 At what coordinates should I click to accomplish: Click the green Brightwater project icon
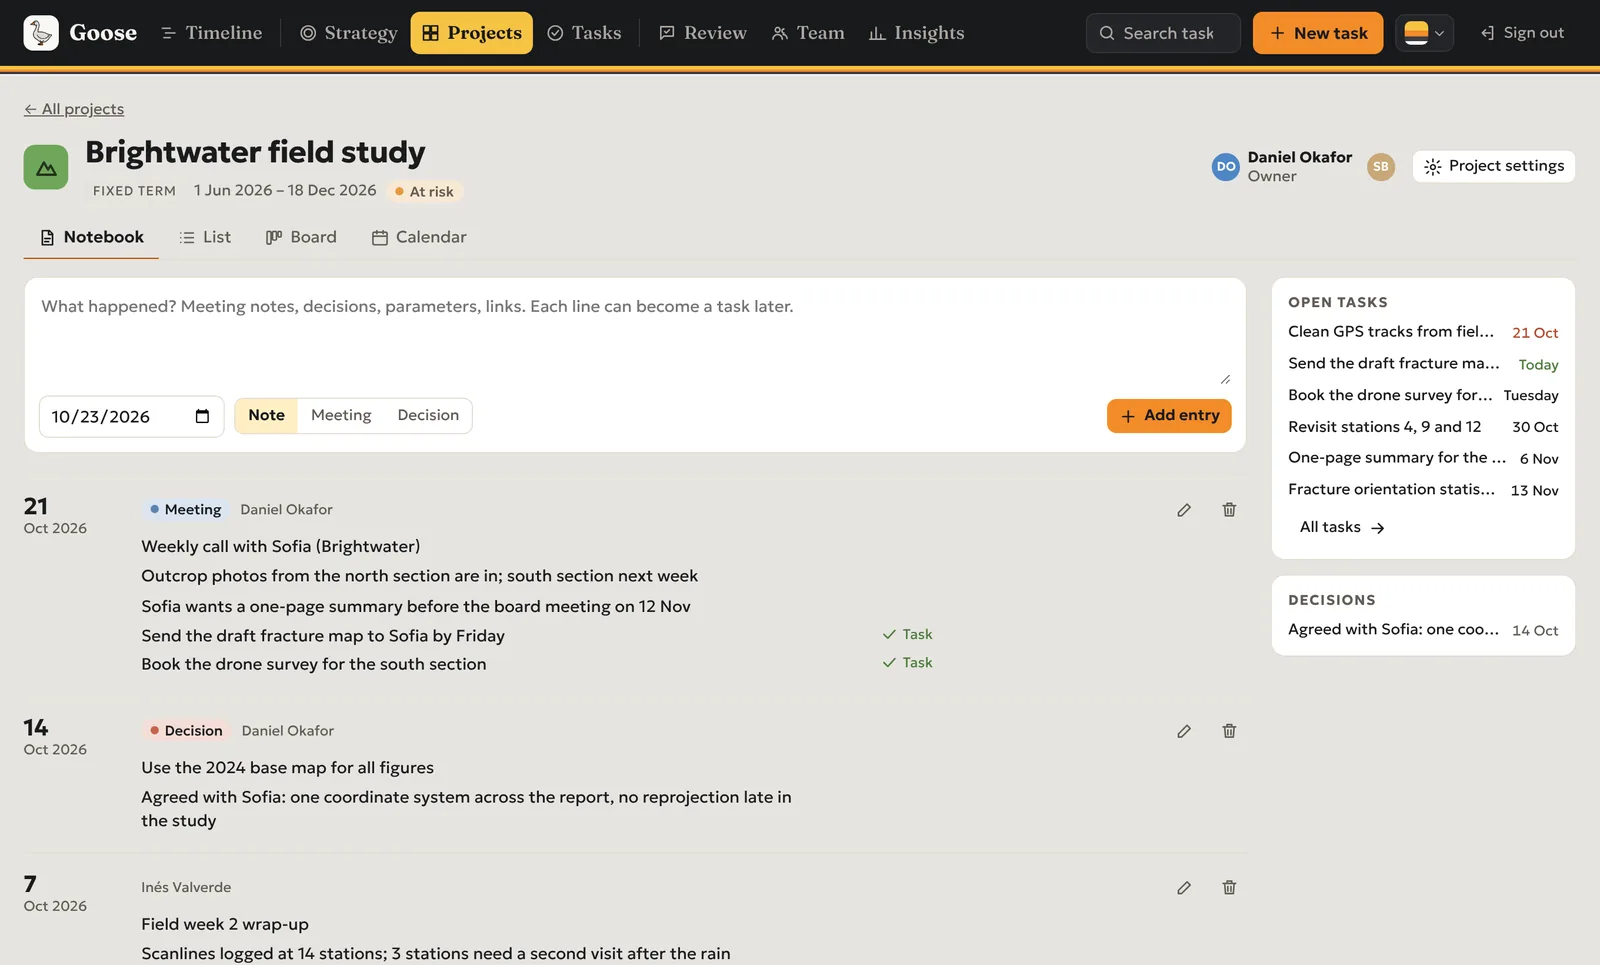pyautogui.click(x=46, y=167)
